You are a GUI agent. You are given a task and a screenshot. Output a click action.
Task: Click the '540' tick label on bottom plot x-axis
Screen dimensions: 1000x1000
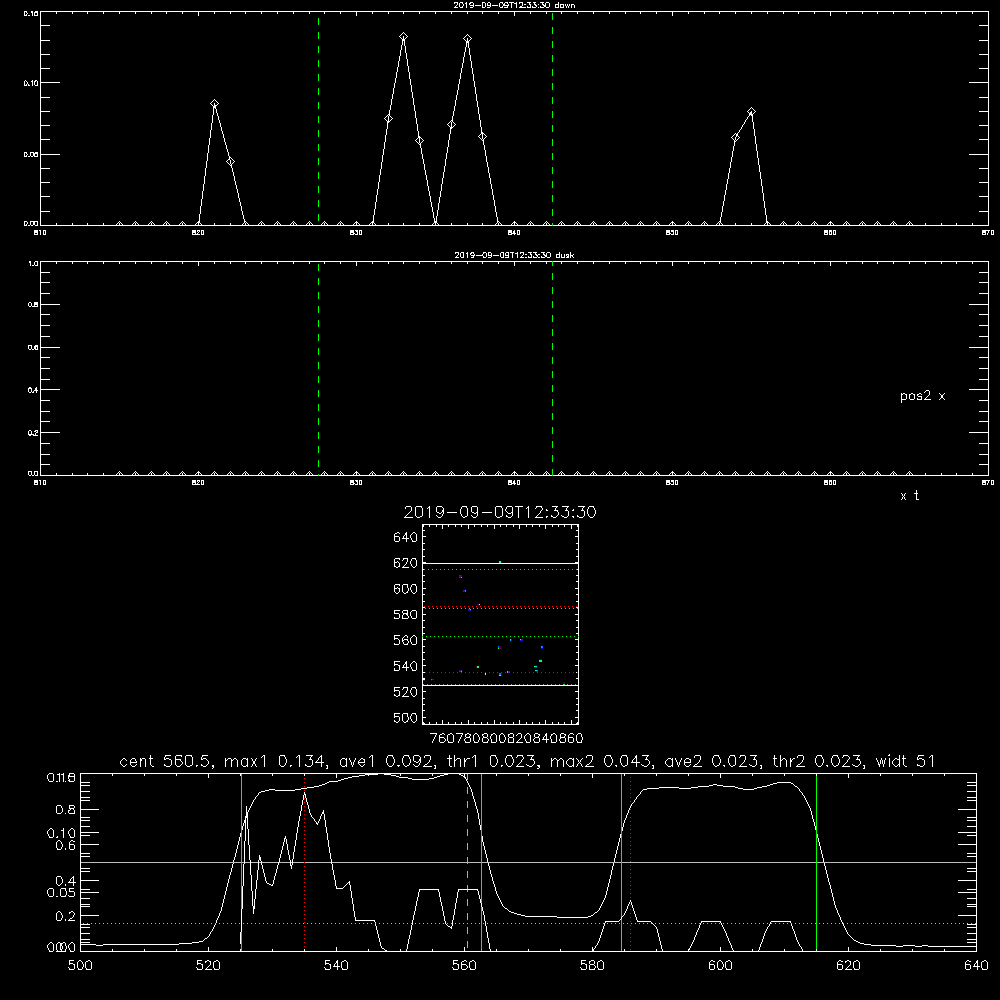336,966
